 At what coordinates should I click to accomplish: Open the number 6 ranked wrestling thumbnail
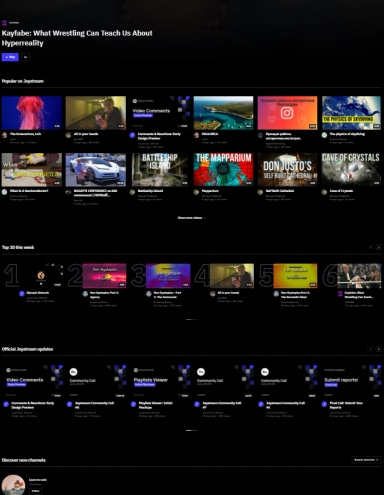point(359,276)
